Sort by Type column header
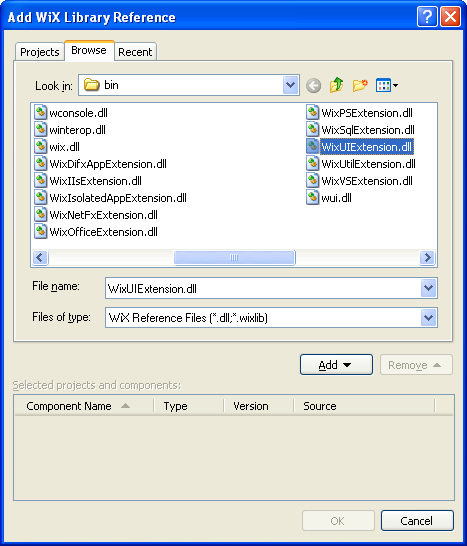This screenshot has width=467, height=546. pyautogui.click(x=189, y=406)
